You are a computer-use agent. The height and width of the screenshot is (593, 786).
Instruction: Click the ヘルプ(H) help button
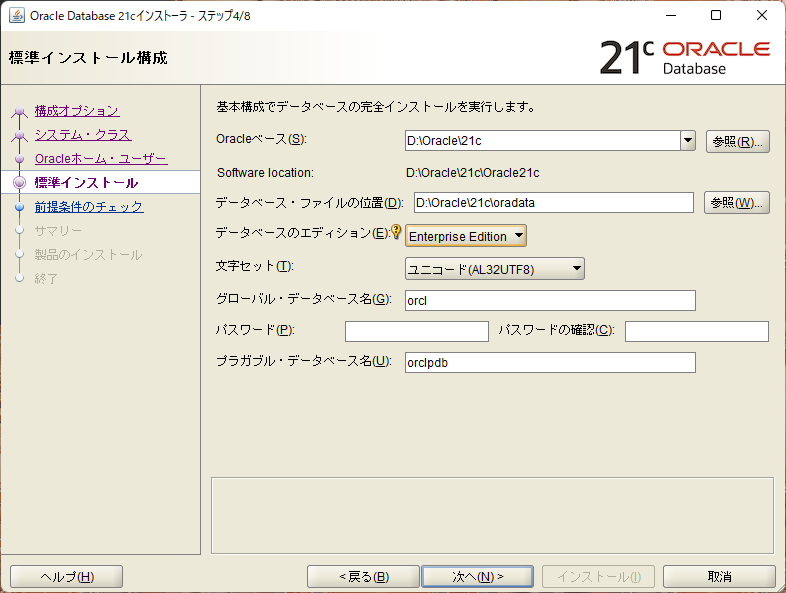click(x=67, y=577)
